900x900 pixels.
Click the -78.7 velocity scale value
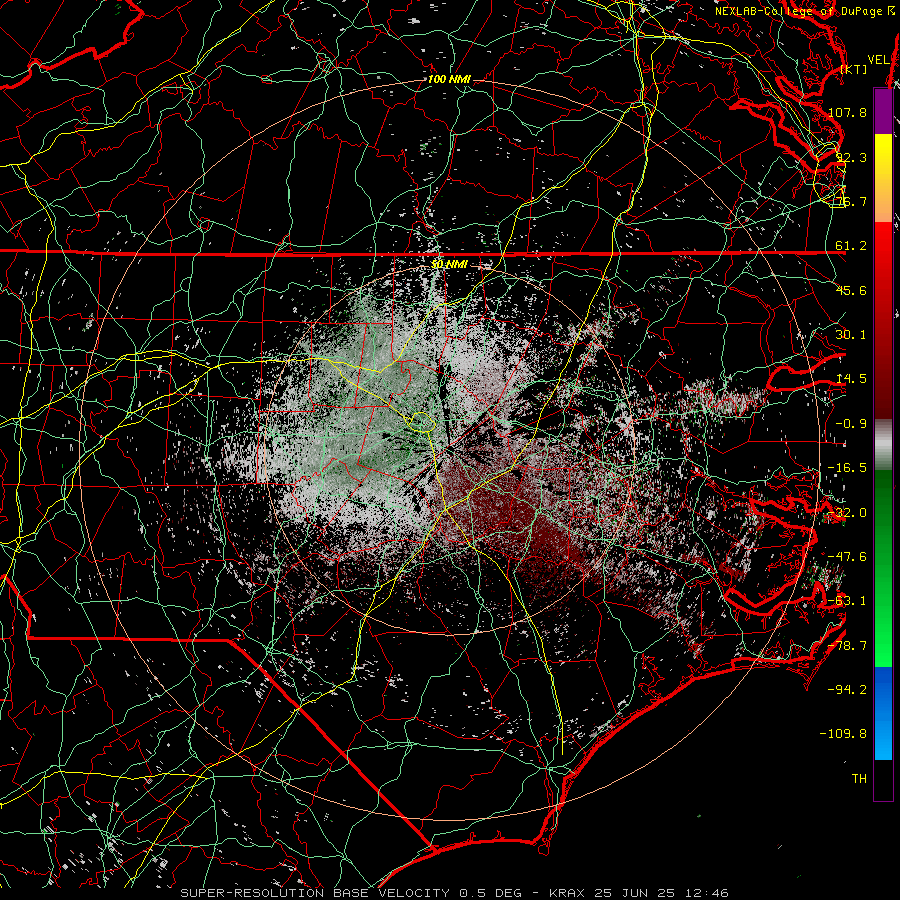(847, 646)
